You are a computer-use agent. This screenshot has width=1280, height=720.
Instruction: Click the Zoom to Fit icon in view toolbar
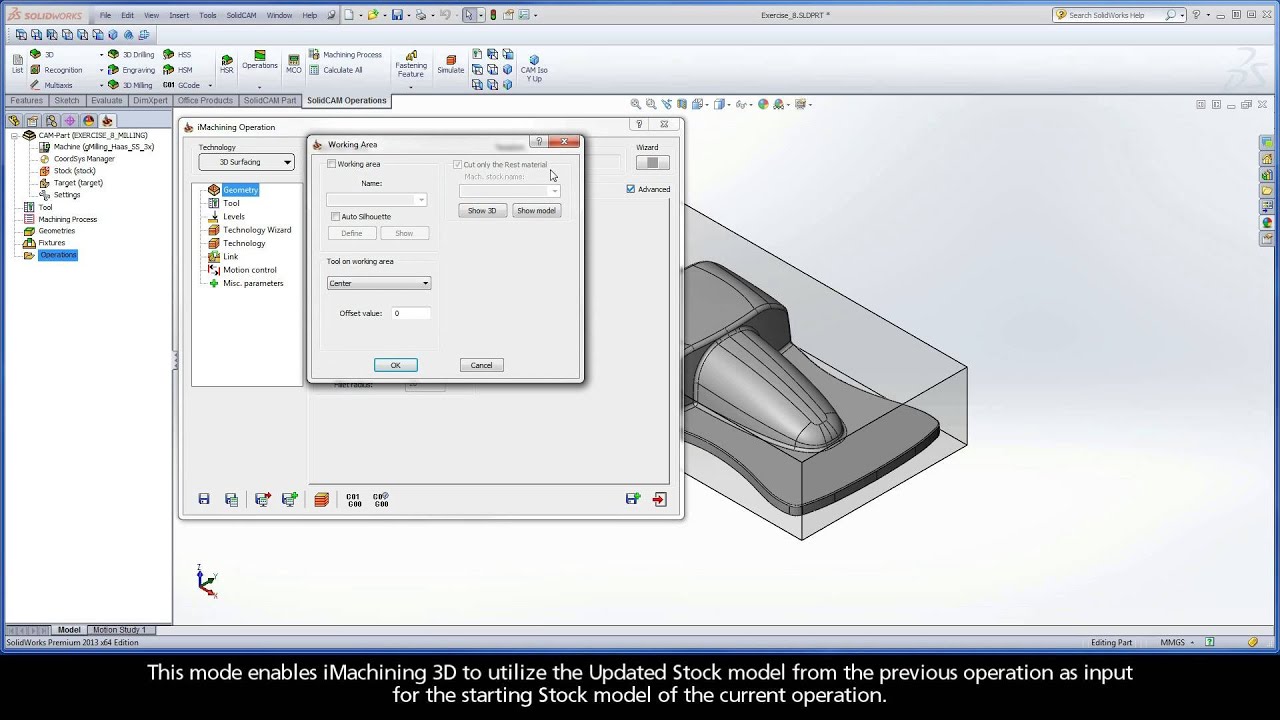coord(636,104)
